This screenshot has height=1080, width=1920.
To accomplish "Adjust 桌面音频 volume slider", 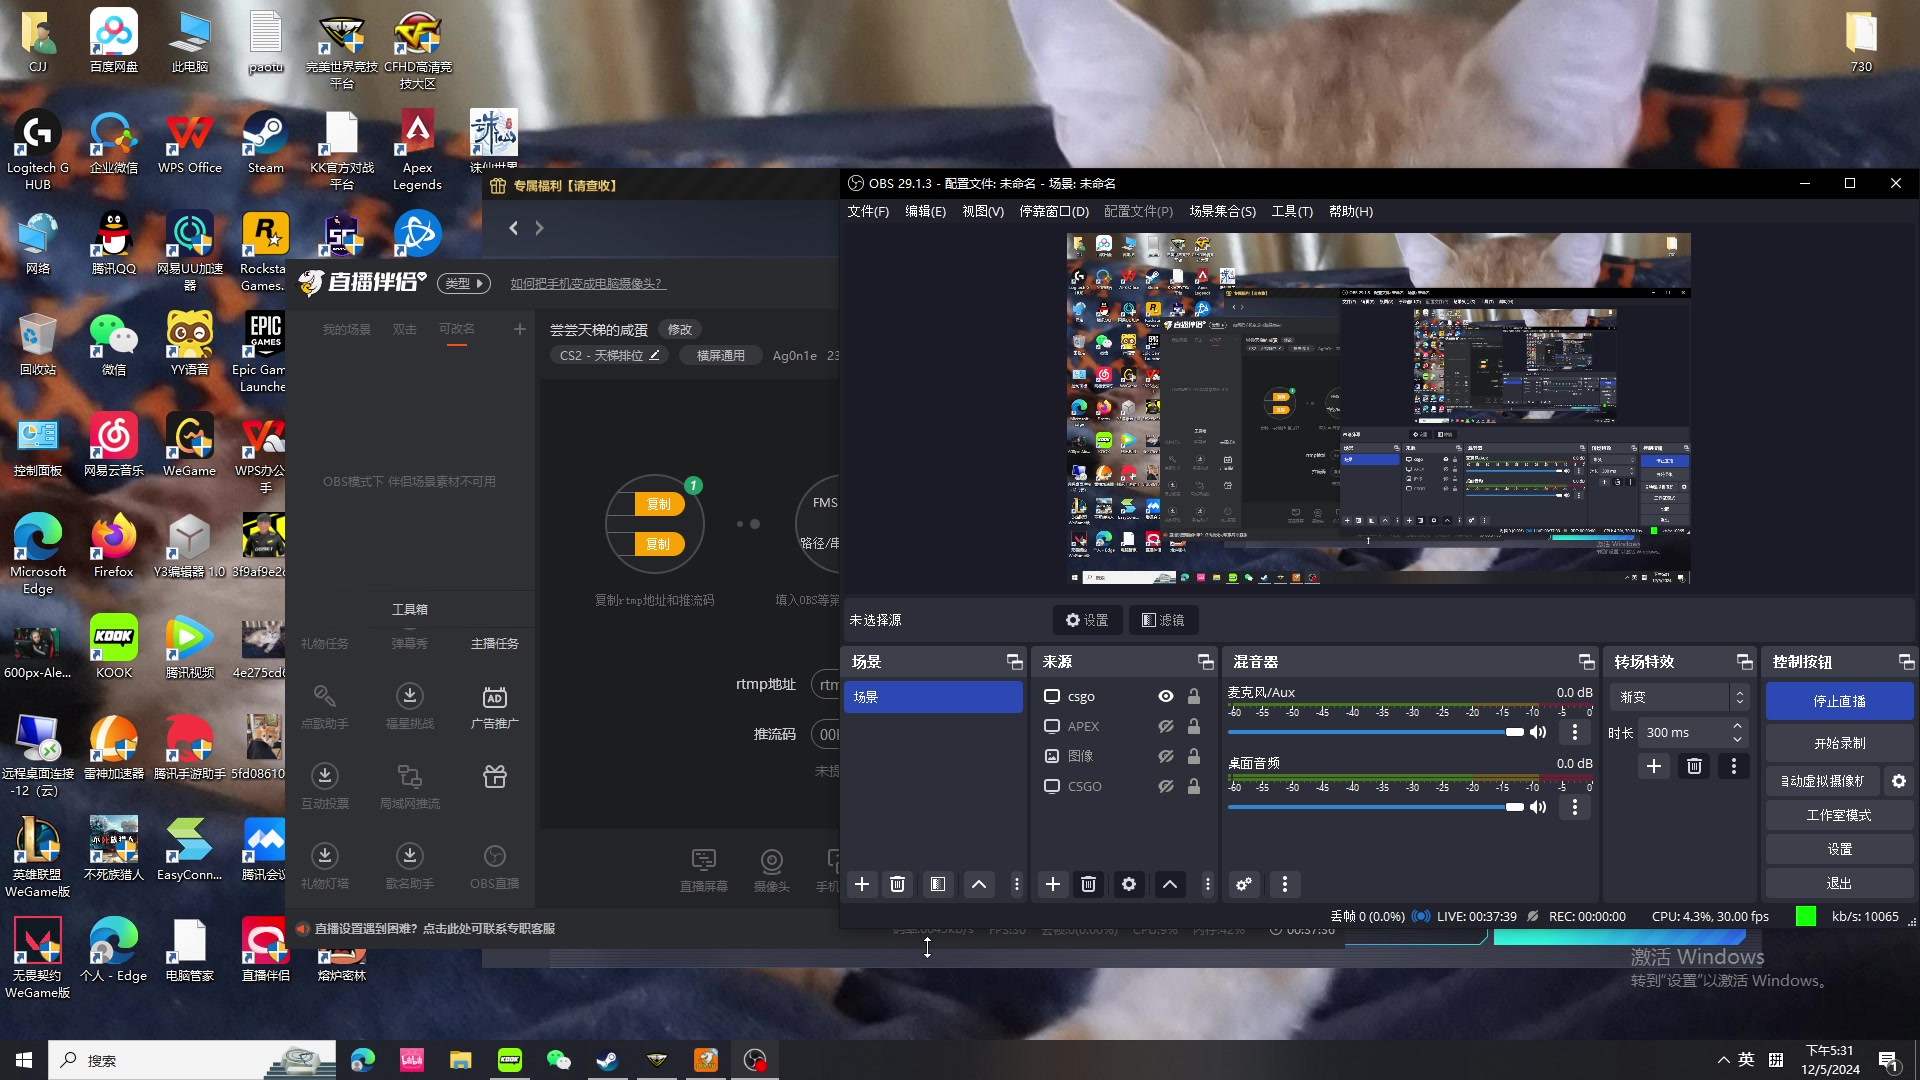I will [x=1376, y=807].
